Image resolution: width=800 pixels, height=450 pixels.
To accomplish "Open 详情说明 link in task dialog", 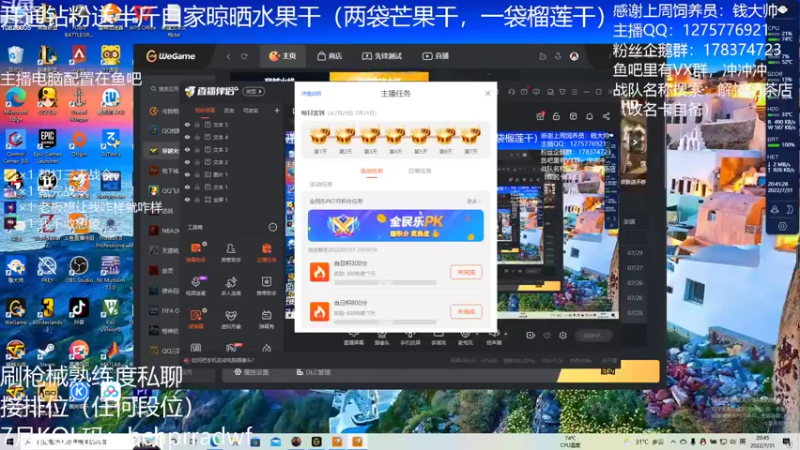I will click(x=311, y=94).
